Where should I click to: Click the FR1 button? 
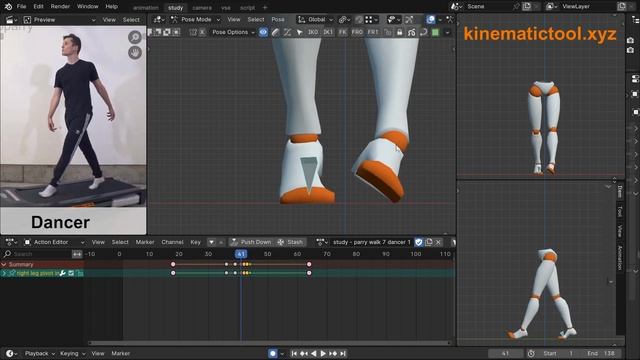click(373, 32)
